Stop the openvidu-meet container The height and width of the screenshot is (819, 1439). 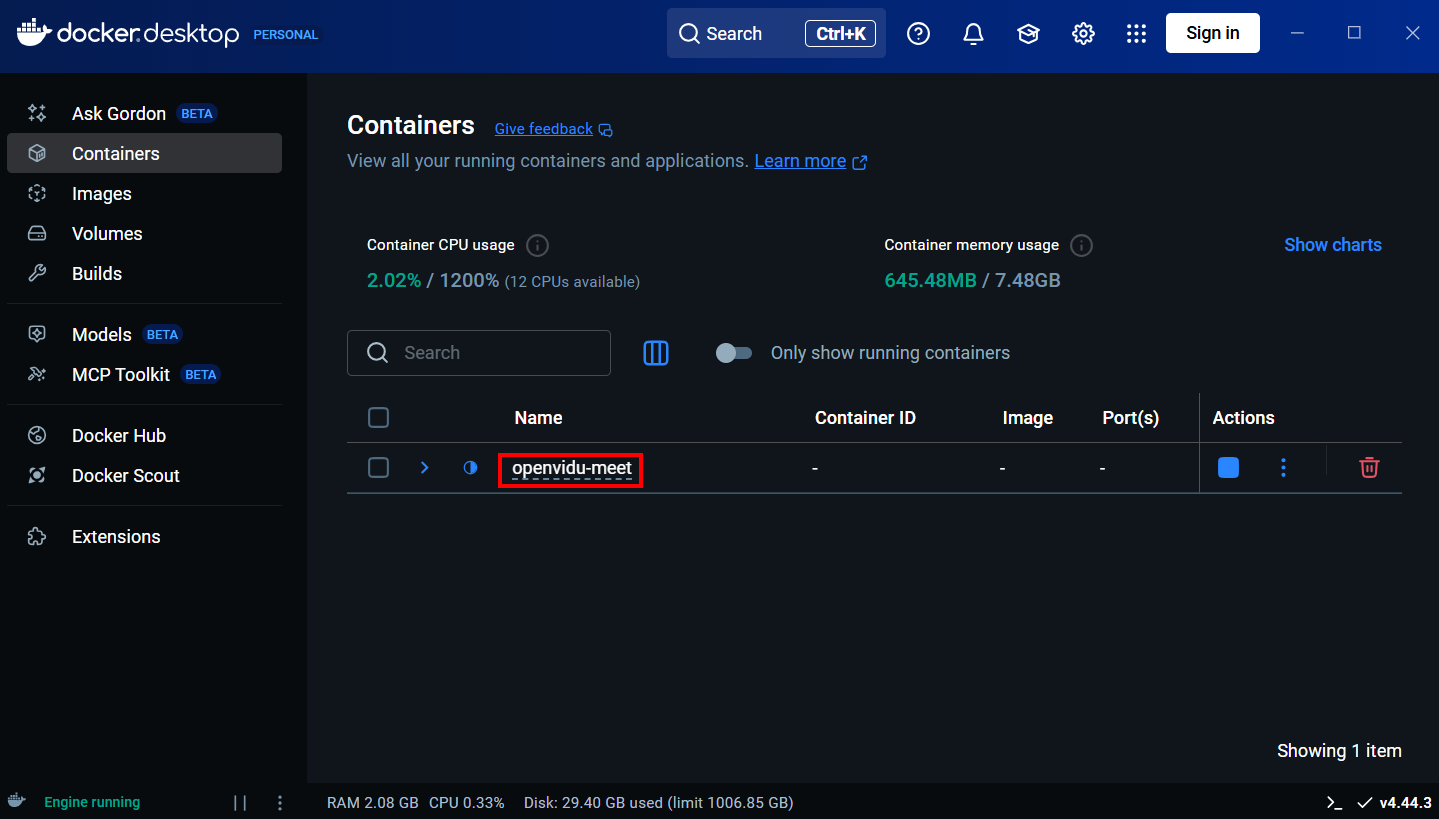1228,467
